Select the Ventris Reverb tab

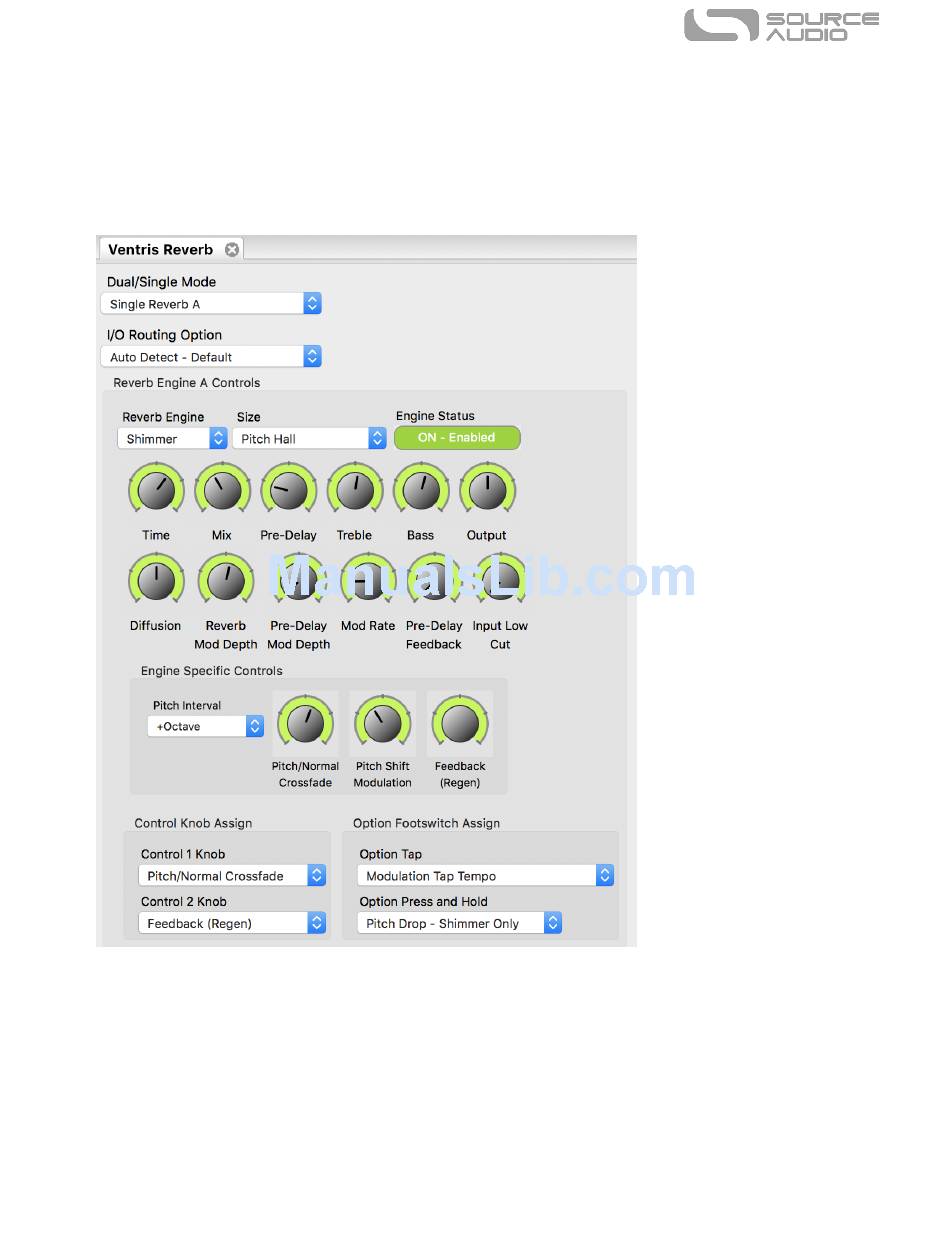coord(170,249)
